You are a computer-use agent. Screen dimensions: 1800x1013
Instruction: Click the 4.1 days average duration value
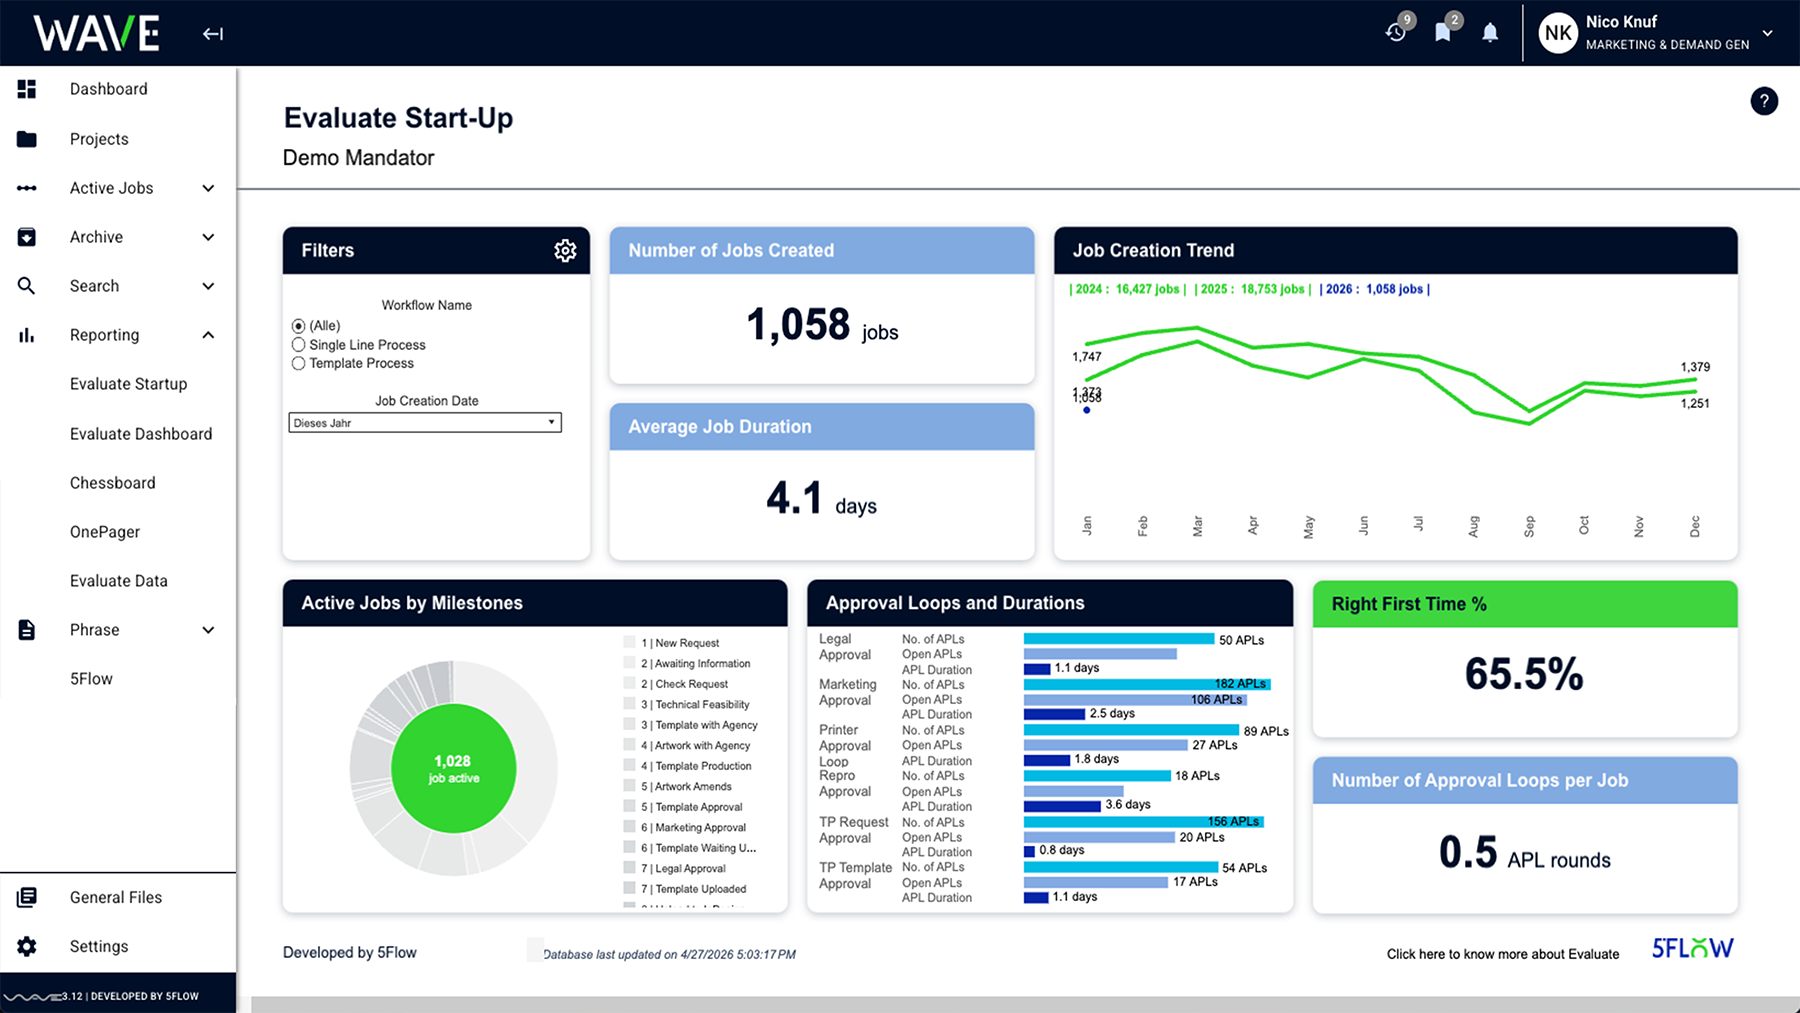821,498
